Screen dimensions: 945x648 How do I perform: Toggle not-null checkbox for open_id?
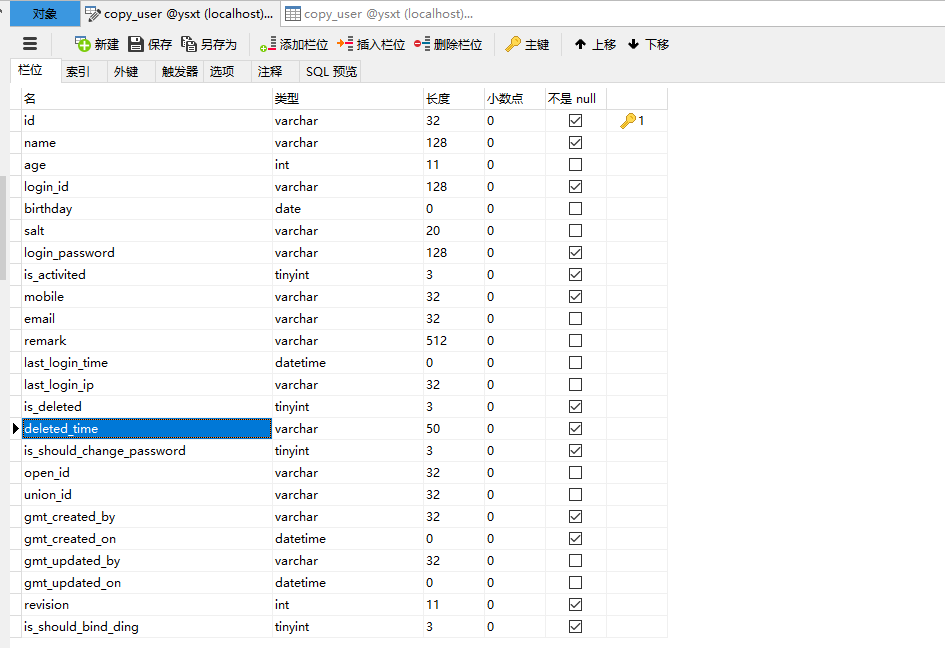pyautogui.click(x=576, y=473)
